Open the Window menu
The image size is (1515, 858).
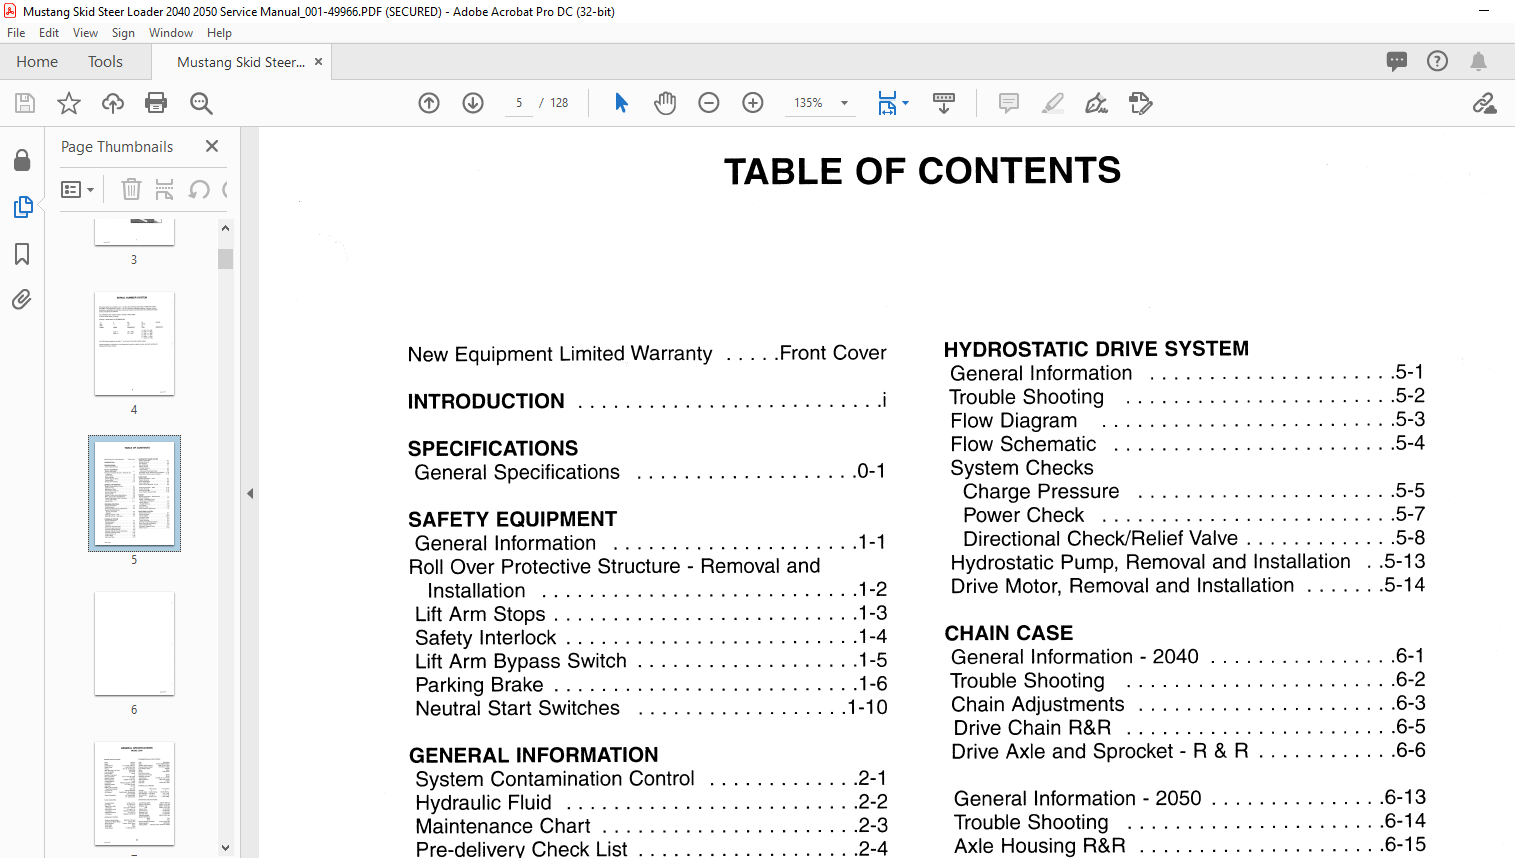[171, 33]
